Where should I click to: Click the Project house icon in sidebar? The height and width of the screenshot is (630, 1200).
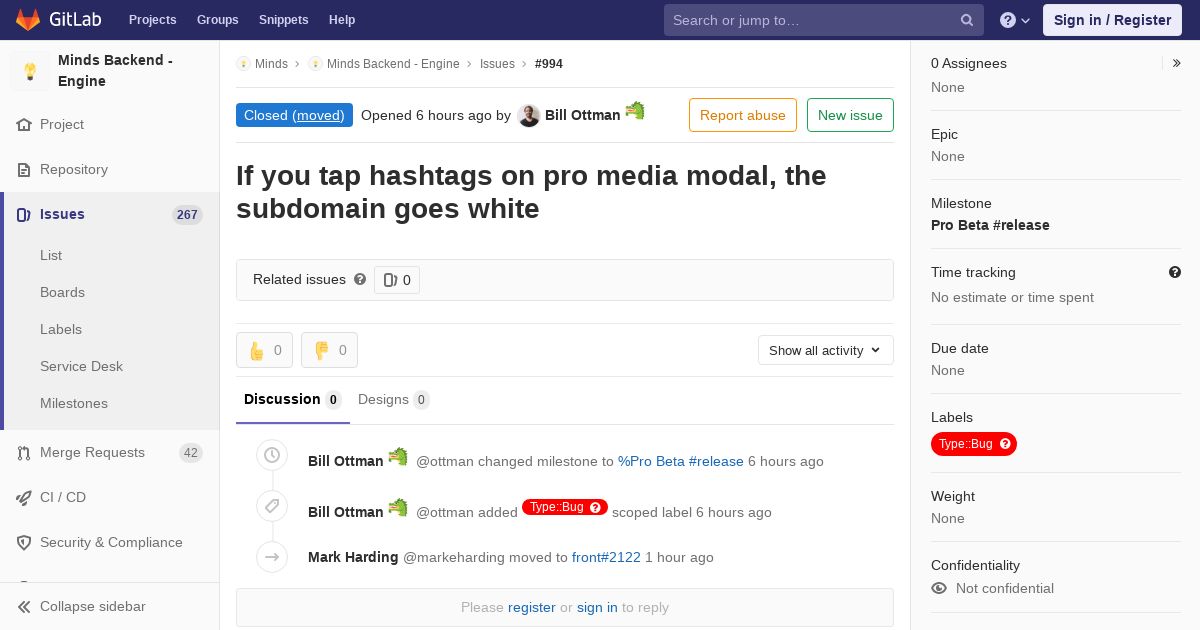(24, 125)
